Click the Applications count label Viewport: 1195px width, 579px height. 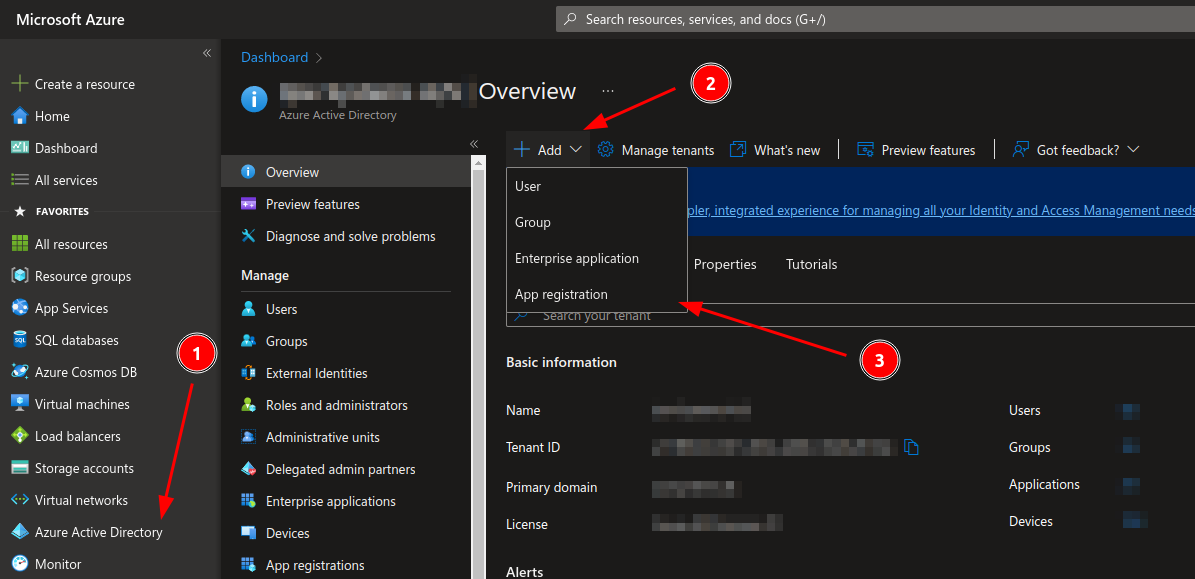1044,485
